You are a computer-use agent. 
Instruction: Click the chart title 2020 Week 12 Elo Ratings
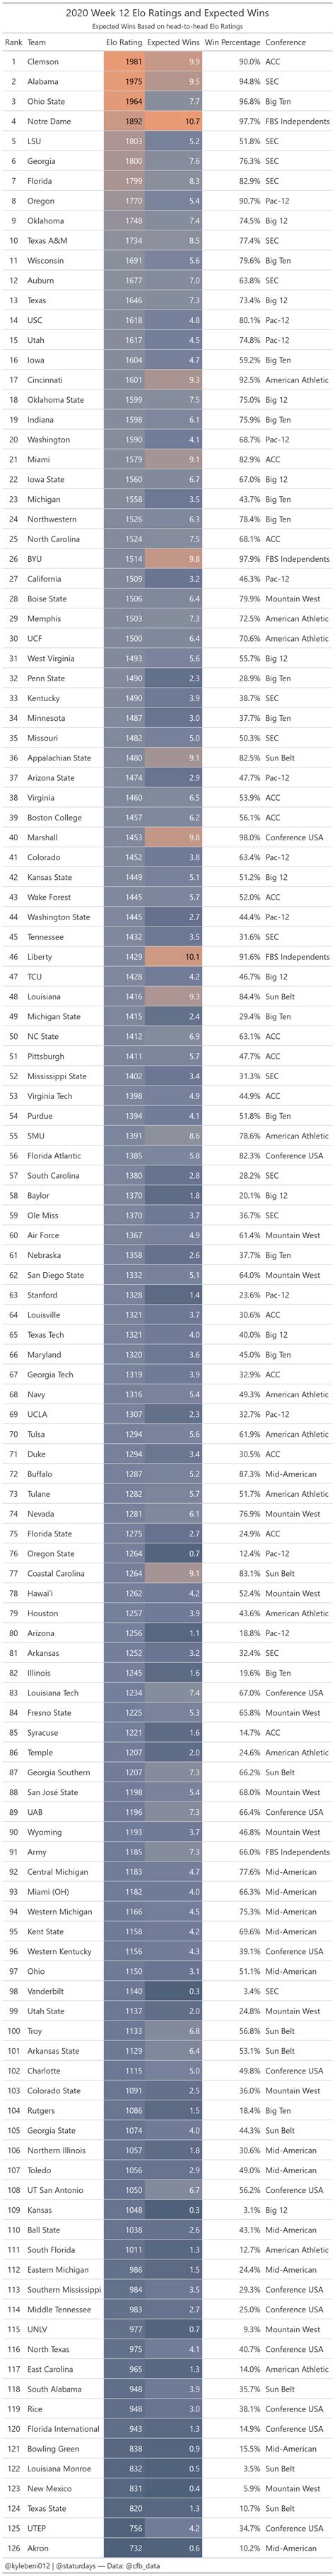click(x=167, y=12)
